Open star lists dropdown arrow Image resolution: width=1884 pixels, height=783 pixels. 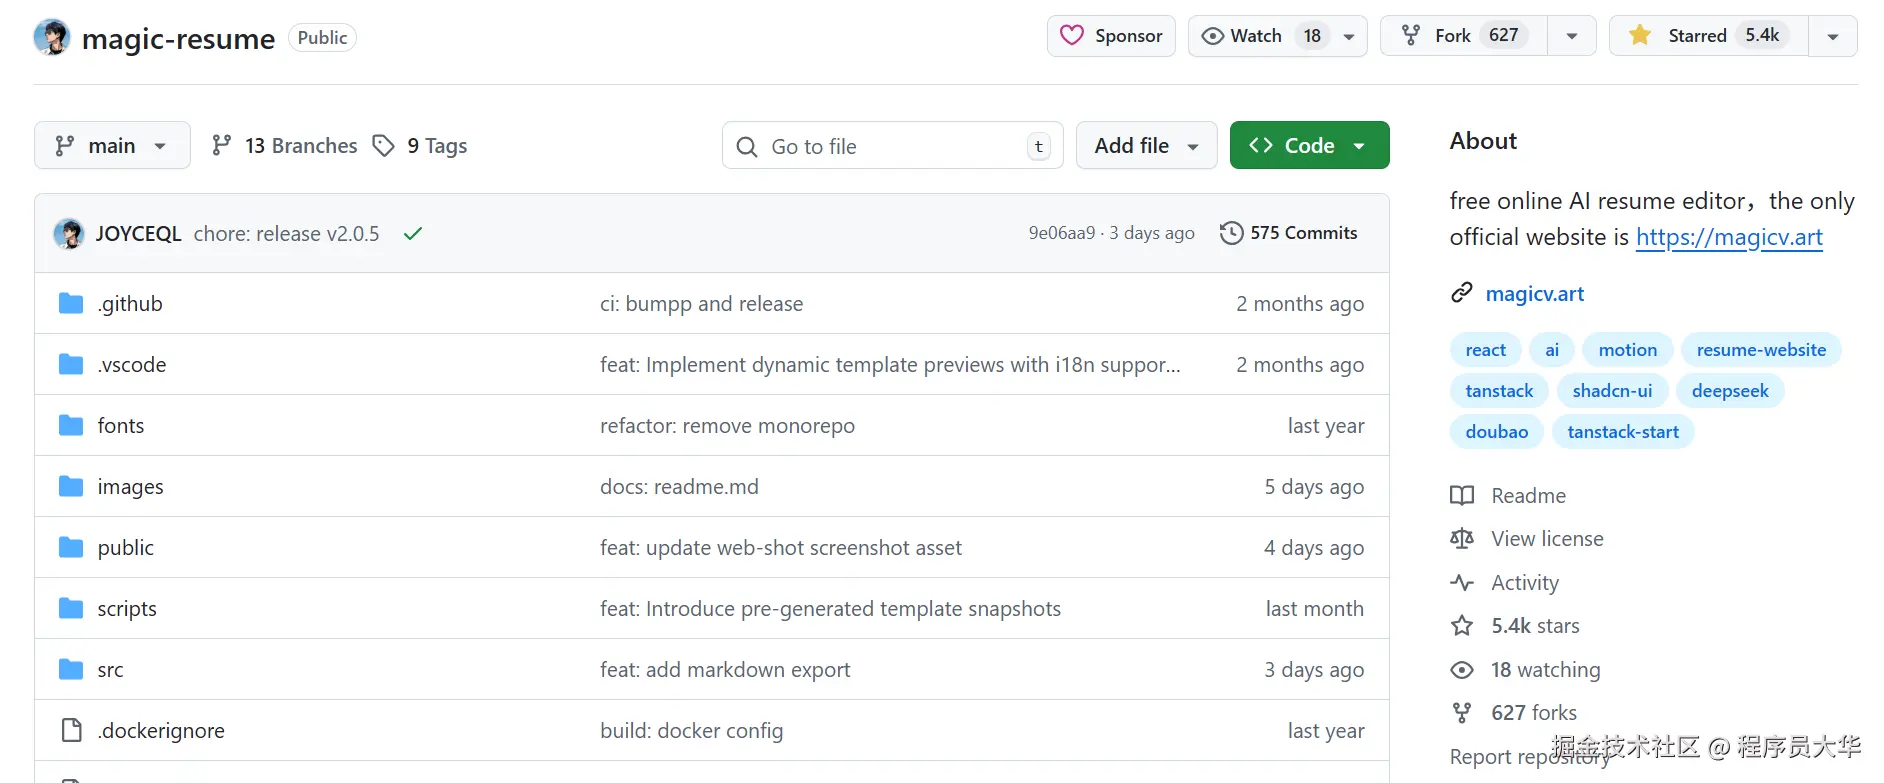[1833, 36]
